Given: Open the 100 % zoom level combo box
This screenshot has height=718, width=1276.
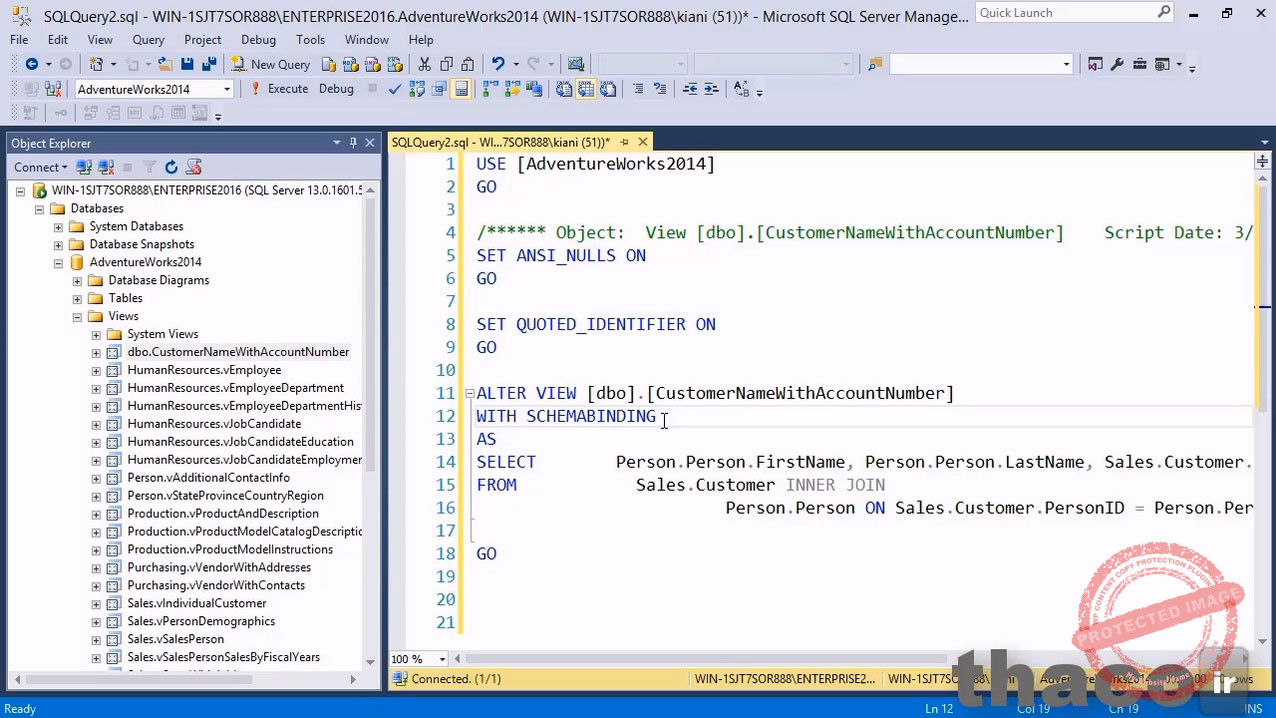Looking at the screenshot, I should [x=441, y=659].
